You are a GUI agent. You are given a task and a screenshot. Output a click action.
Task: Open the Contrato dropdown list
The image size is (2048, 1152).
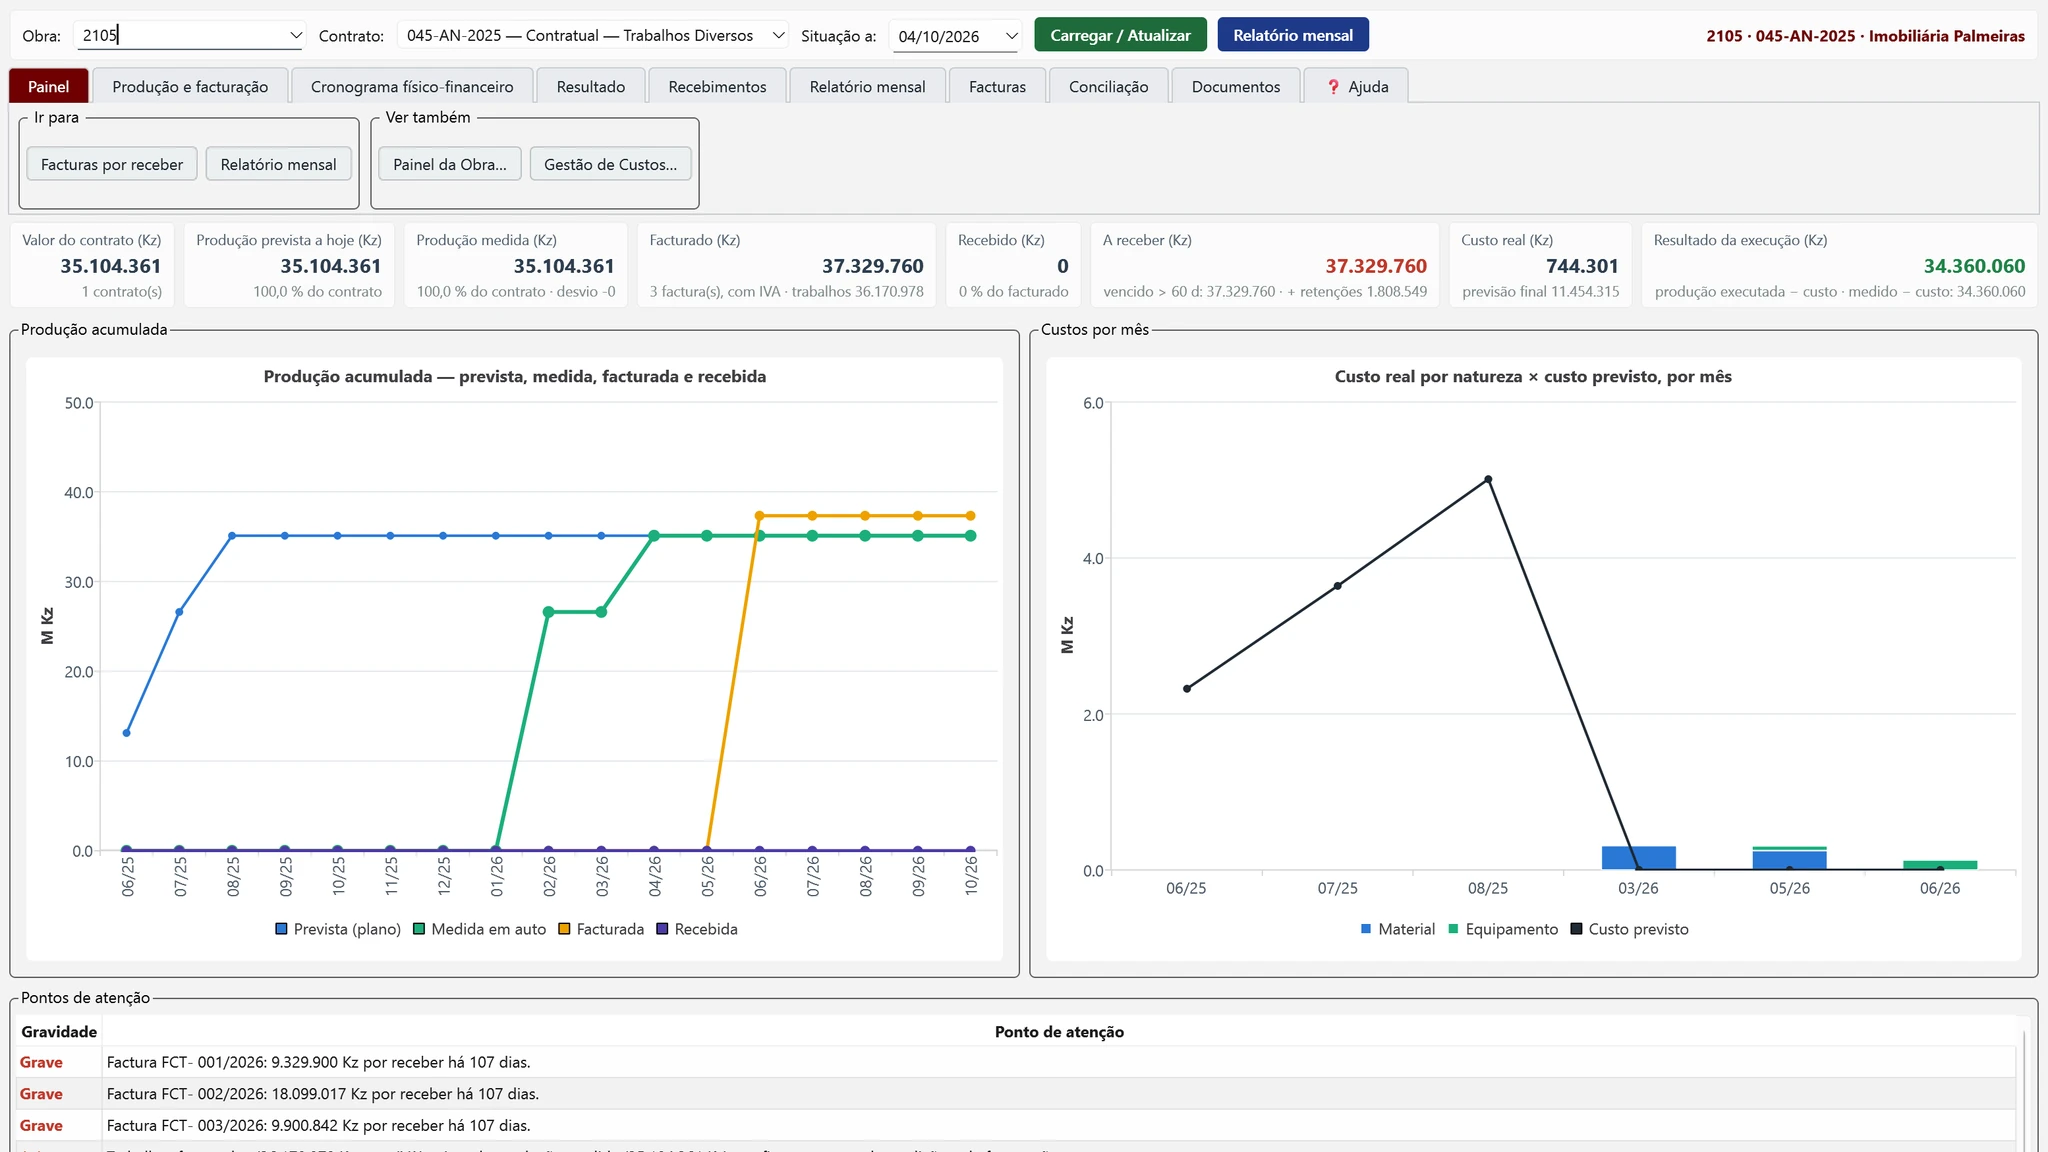pos(592,36)
